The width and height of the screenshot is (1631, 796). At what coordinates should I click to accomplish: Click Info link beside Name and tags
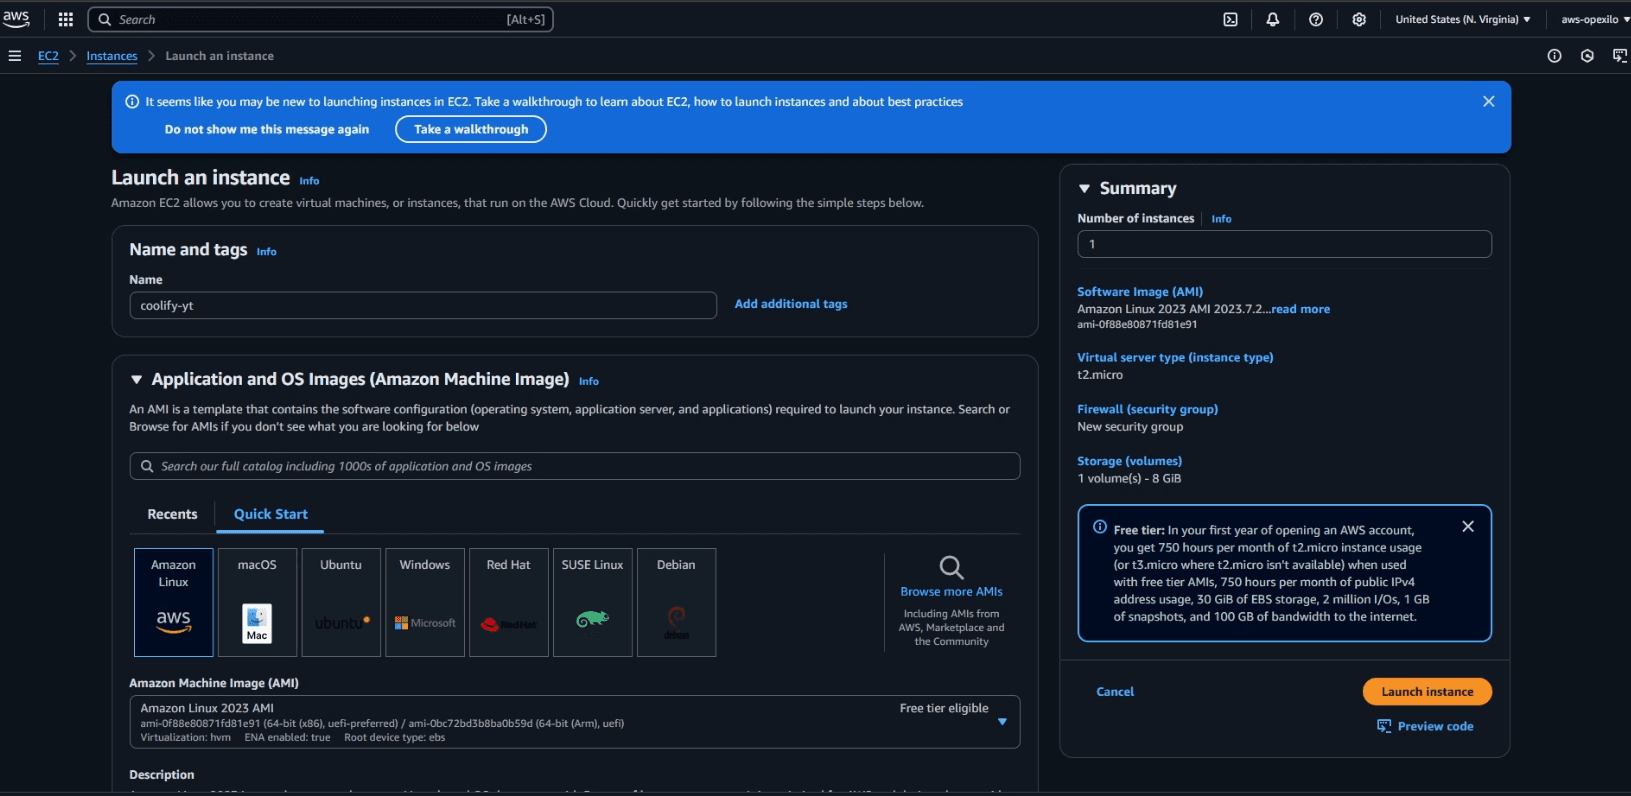pyautogui.click(x=266, y=252)
